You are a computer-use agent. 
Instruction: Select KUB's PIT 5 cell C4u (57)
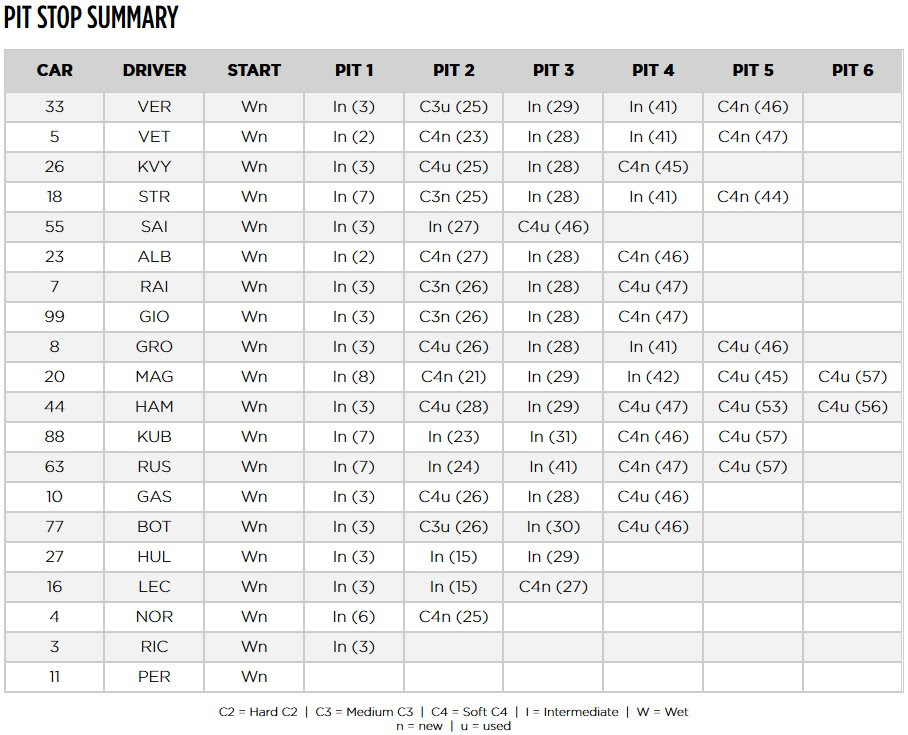tap(753, 437)
